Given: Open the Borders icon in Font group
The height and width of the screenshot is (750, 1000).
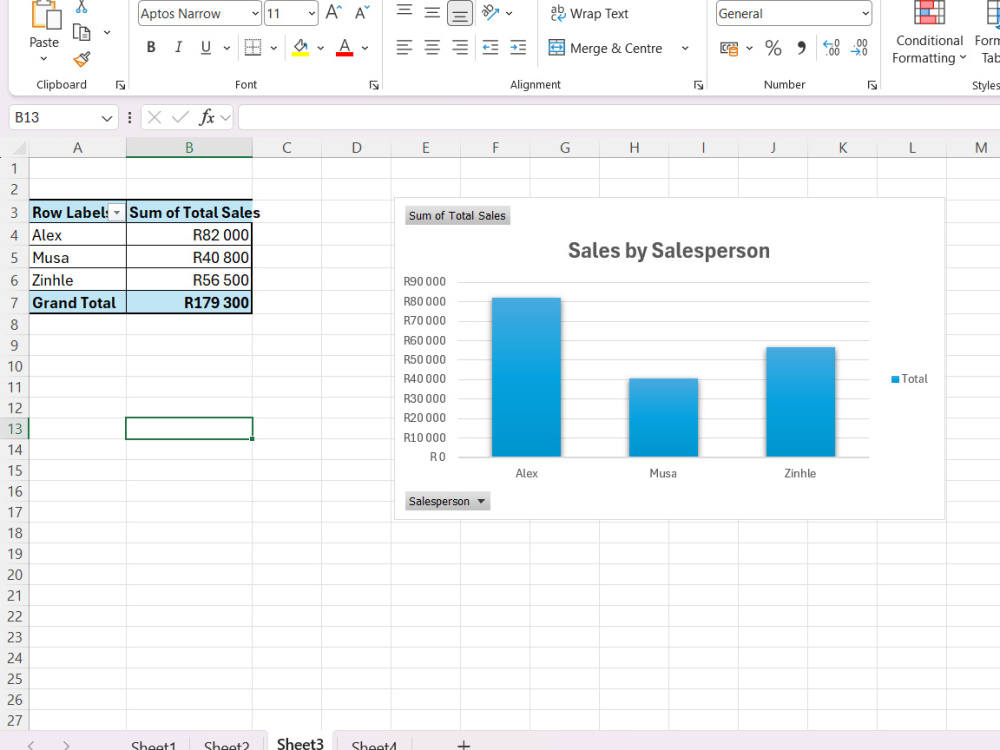Looking at the screenshot, I should pyautogui.click(x=253, y=47).
